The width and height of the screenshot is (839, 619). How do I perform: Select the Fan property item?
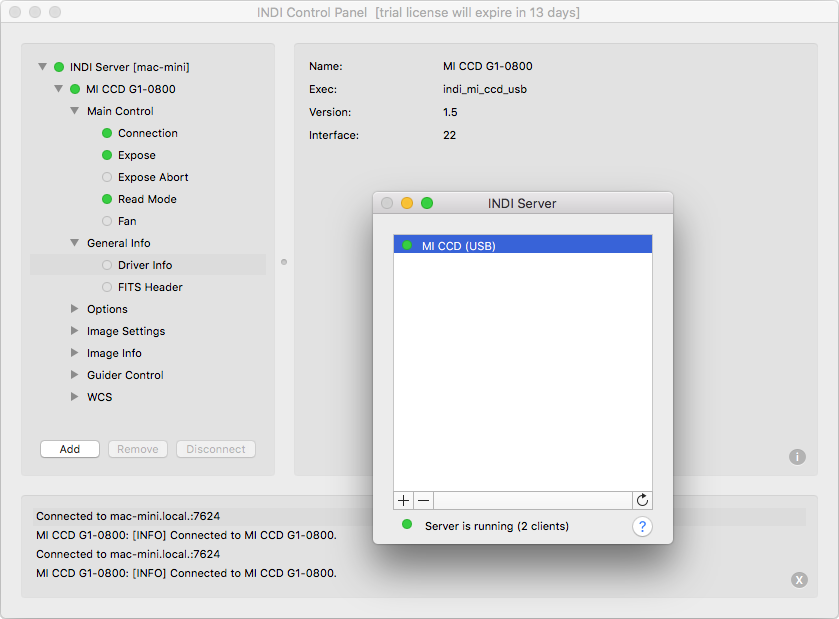coord(127,221)
